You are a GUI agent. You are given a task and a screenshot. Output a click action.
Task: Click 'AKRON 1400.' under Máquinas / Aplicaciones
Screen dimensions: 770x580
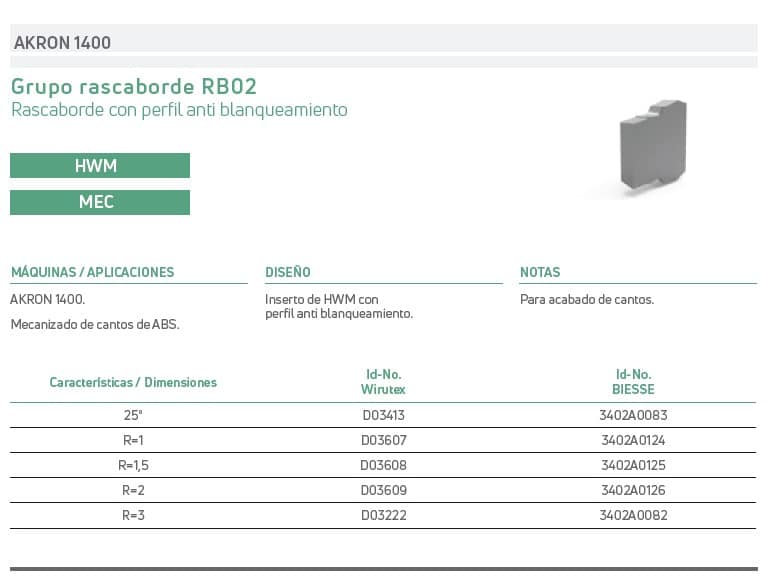tap(48, 299)
